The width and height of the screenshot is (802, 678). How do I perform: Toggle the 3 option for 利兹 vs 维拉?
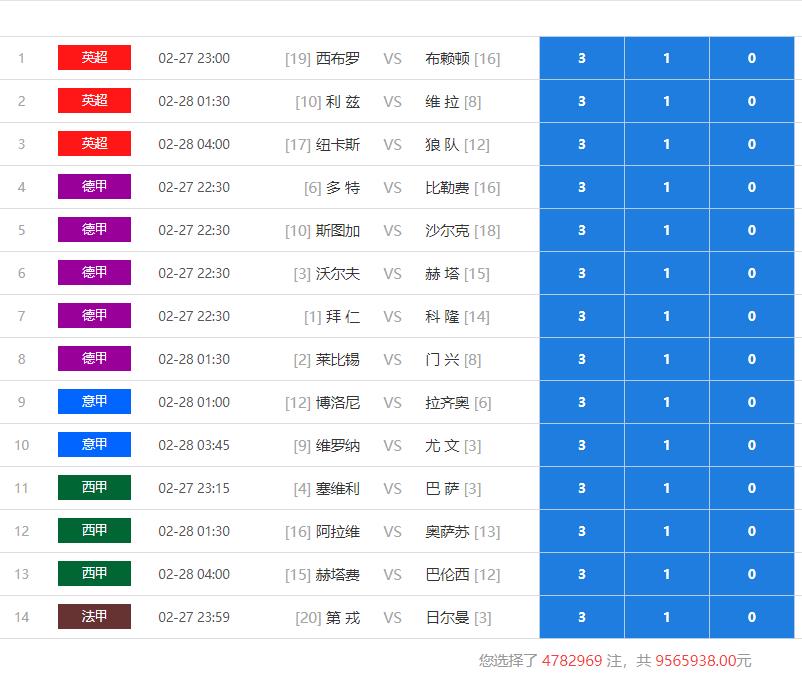pos(582,101)
